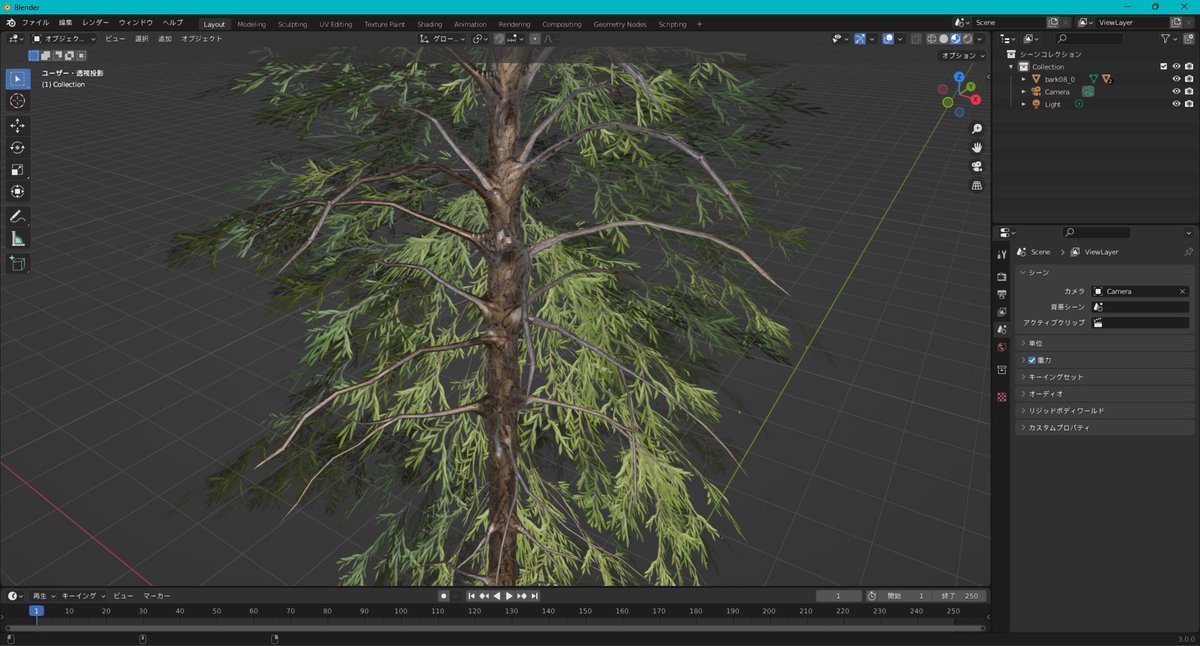Hide the bark08_0 object in viewport
Screen dimensions: 1200x646
[x=1176, y=79]
